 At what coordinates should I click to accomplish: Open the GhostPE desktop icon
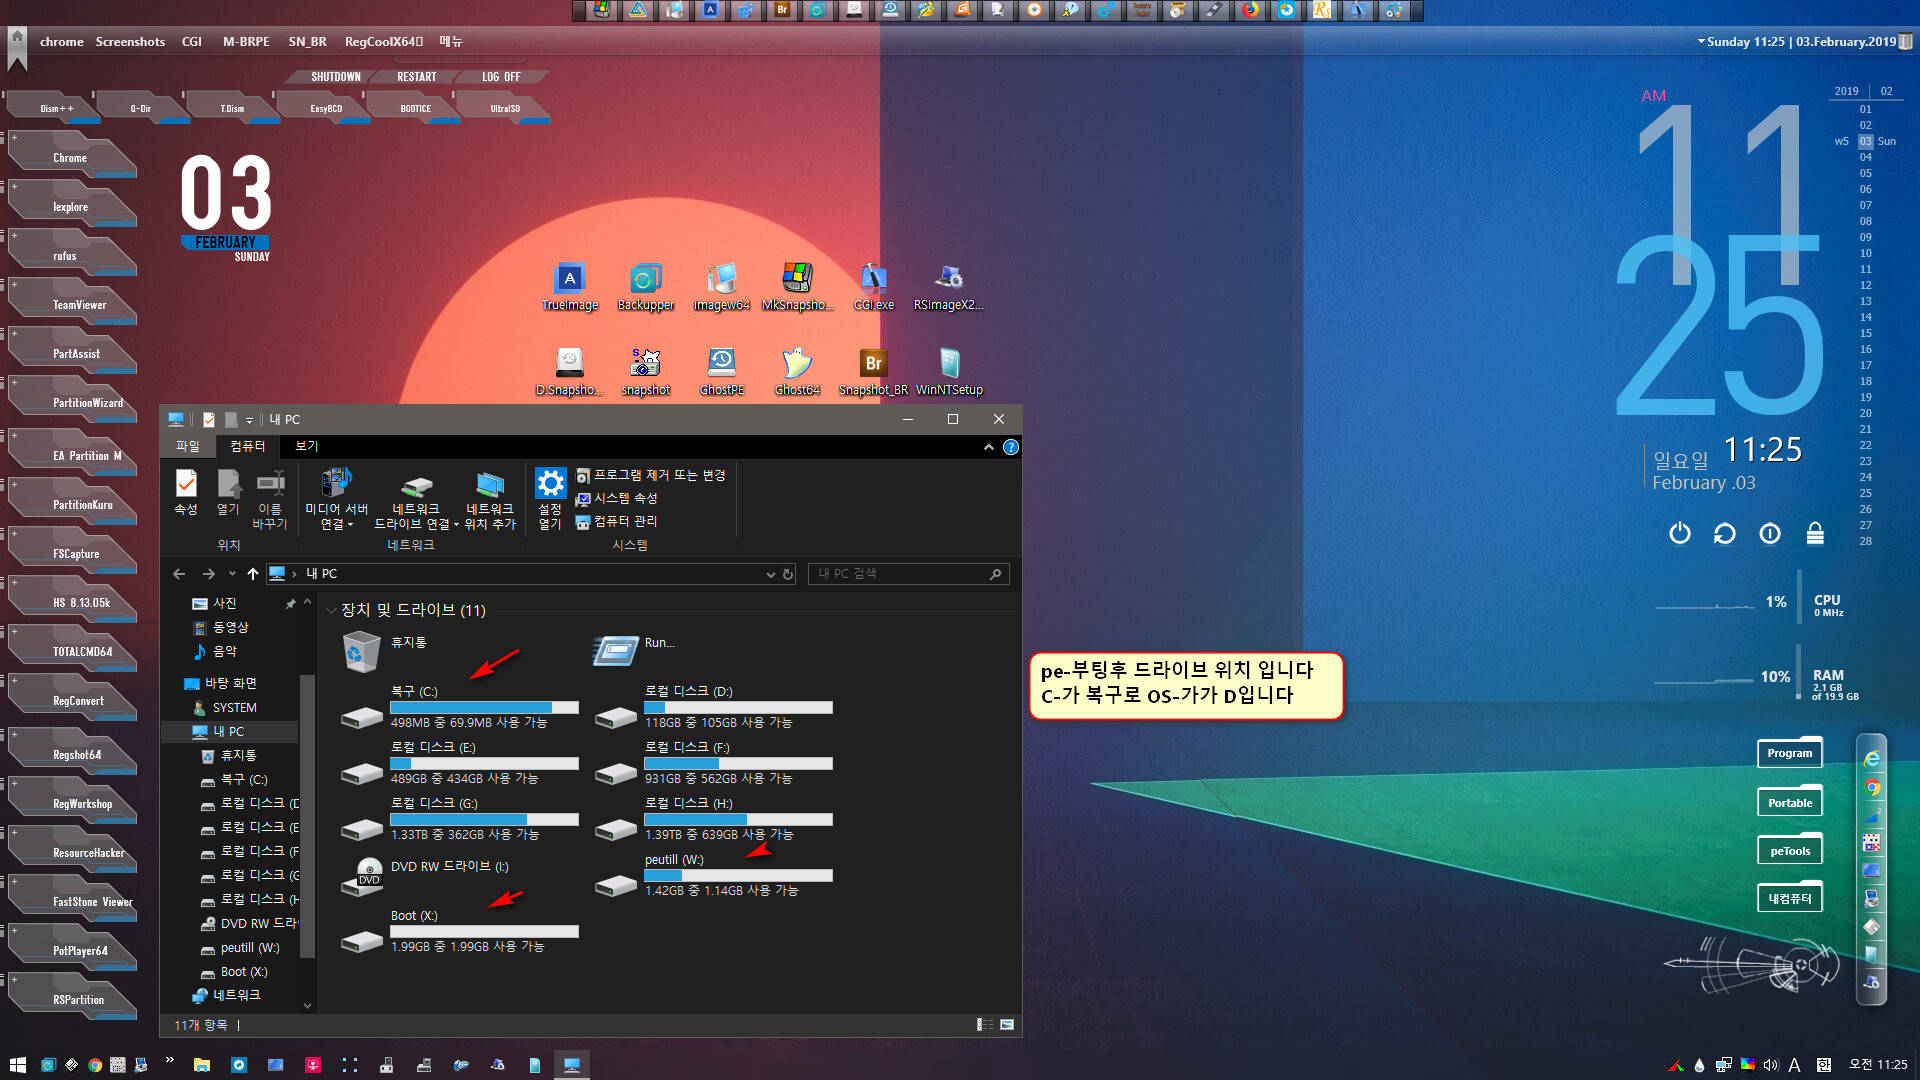click(721, 372)
